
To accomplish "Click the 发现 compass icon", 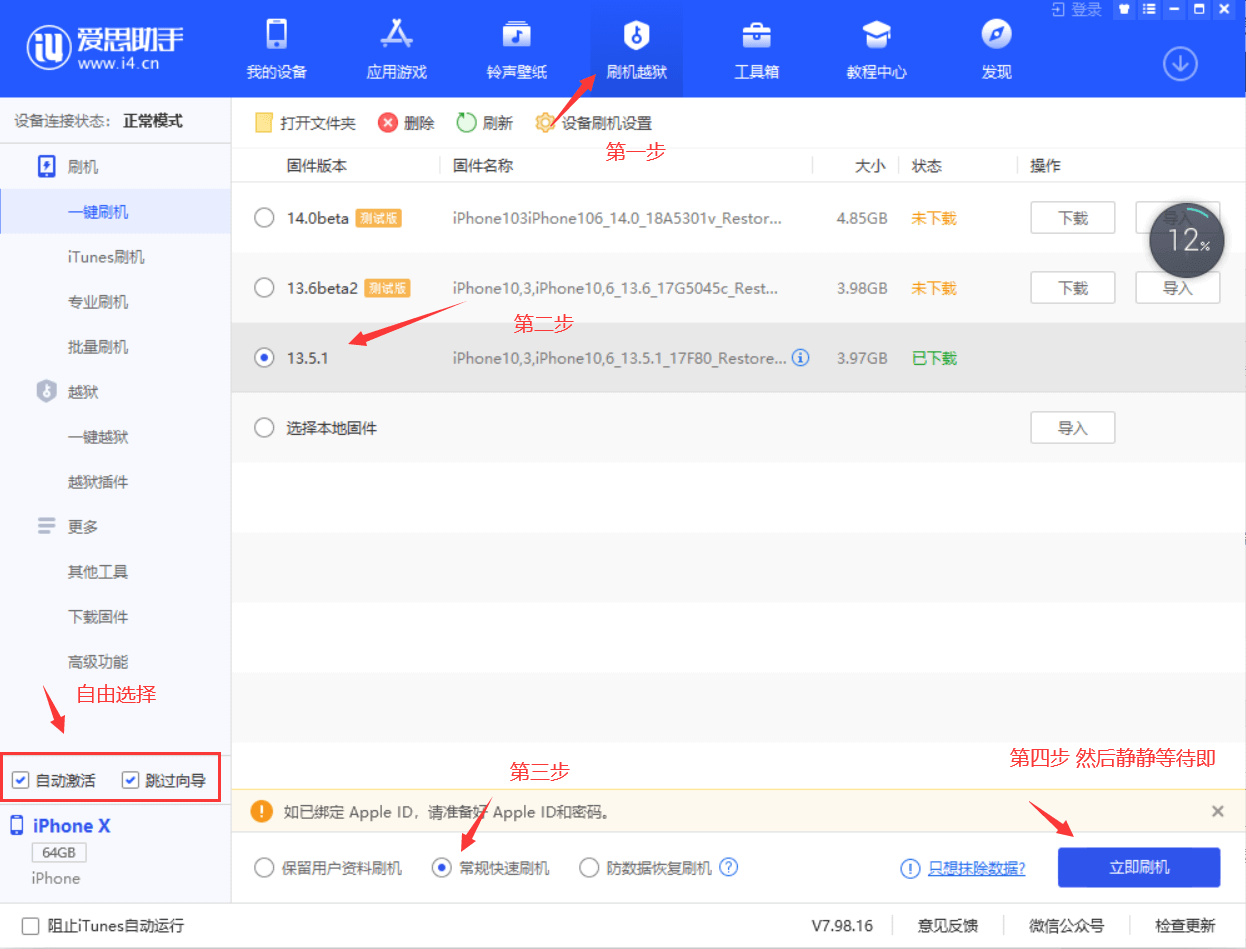I will 996,35.
